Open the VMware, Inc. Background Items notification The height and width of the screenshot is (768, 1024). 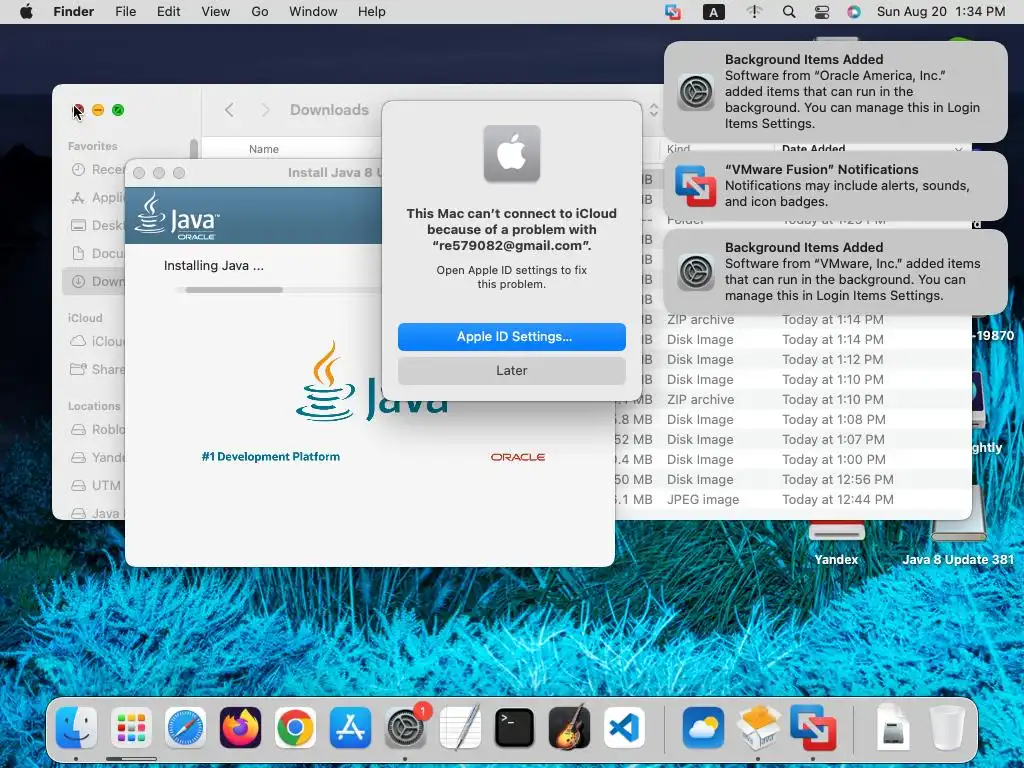pos(835,272)
